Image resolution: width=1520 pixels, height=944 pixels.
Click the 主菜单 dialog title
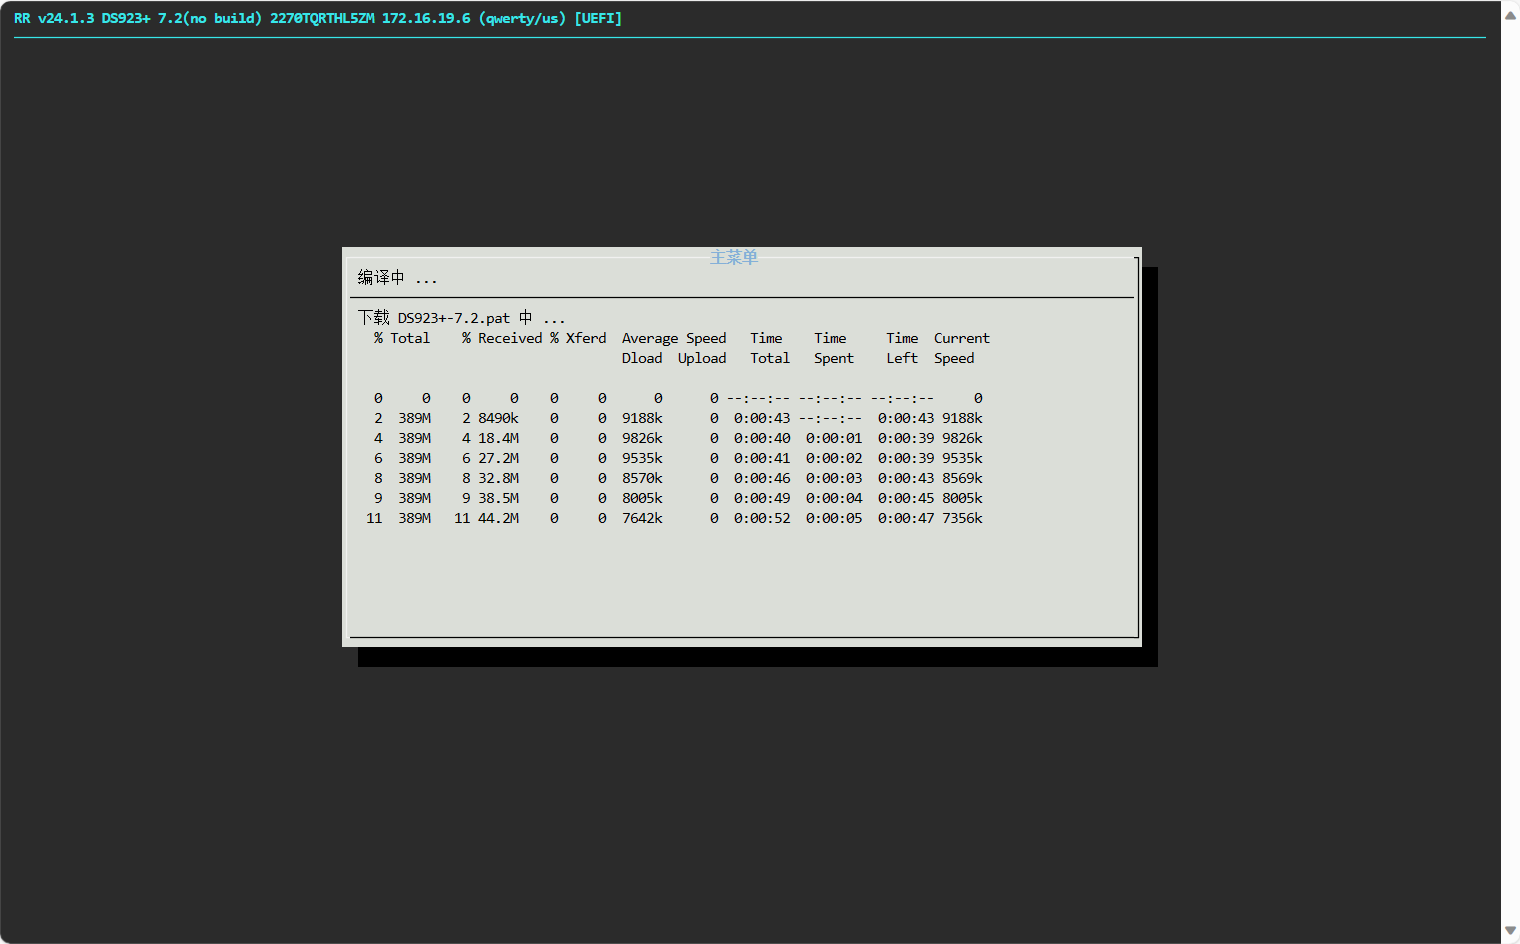[x=733, y=257]
